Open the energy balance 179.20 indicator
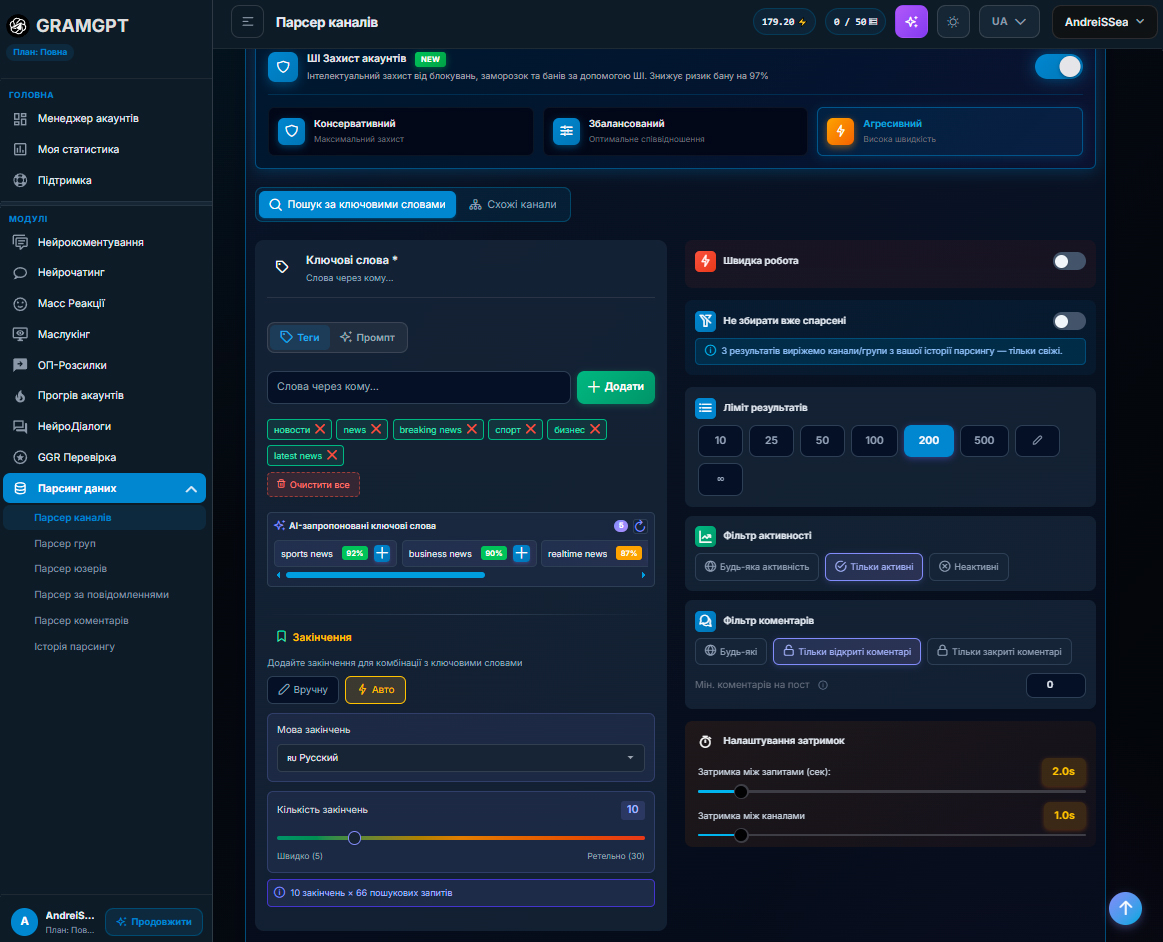Viewport: 1163px width, 942px height. (x=784, y=22)
